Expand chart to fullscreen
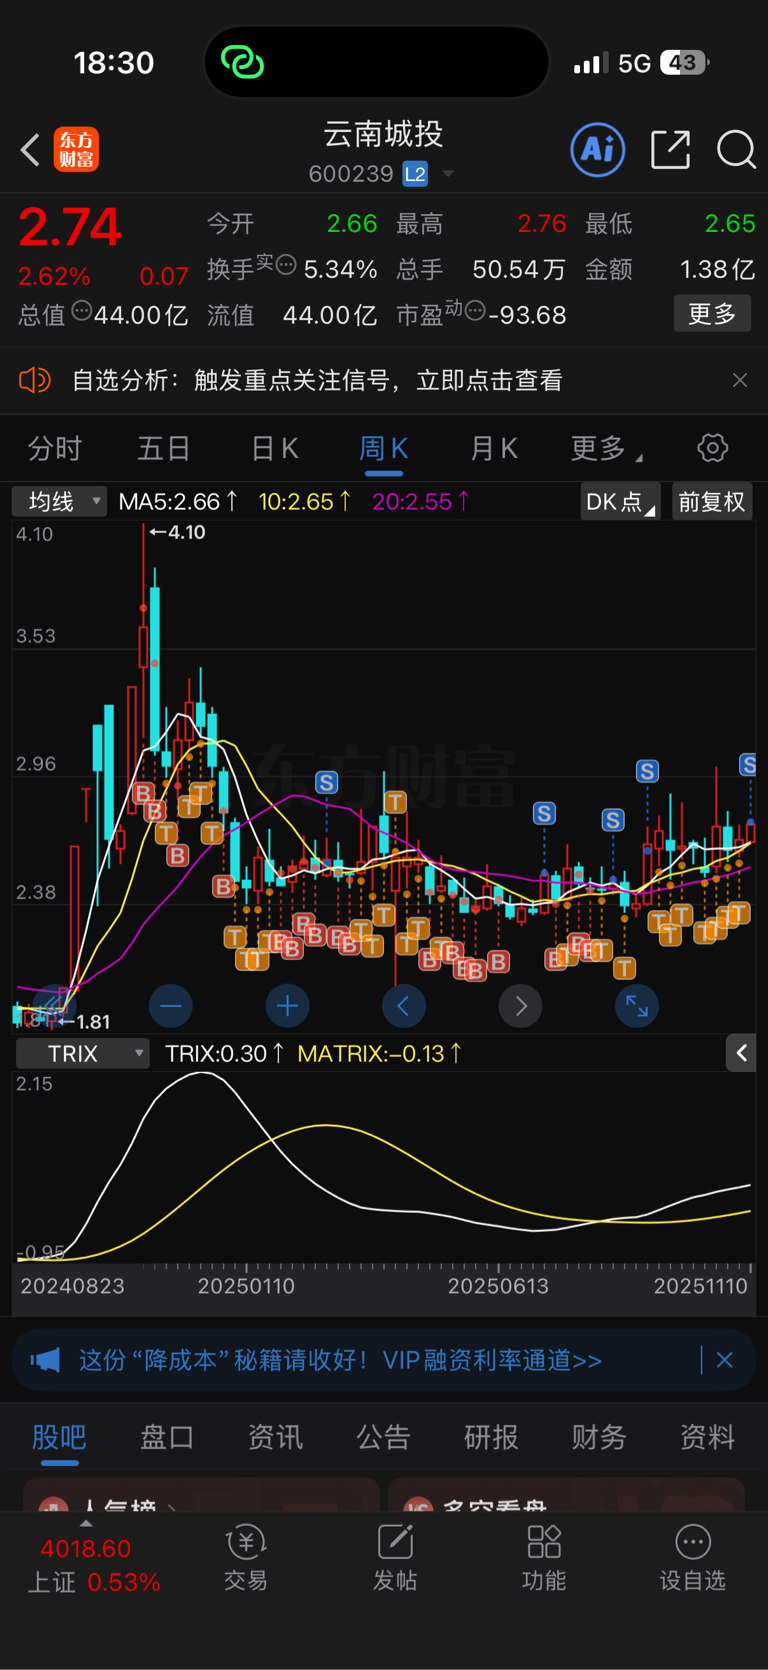This screenshot has height=1670, width=768. 637,1006
